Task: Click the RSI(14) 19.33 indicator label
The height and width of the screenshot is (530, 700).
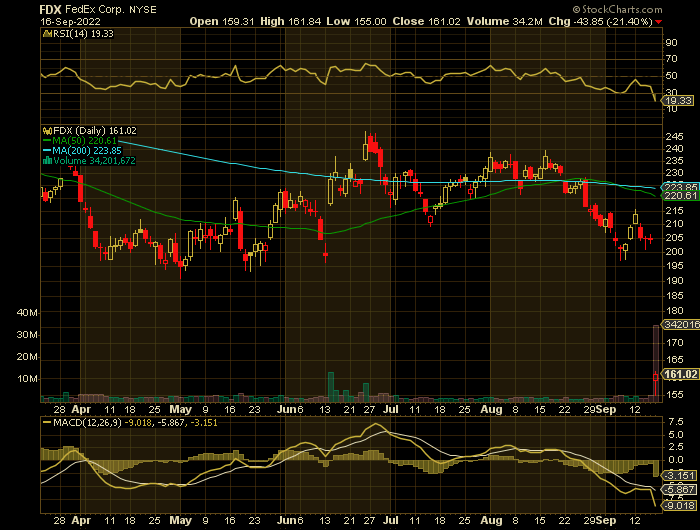Action: point(83,34)
